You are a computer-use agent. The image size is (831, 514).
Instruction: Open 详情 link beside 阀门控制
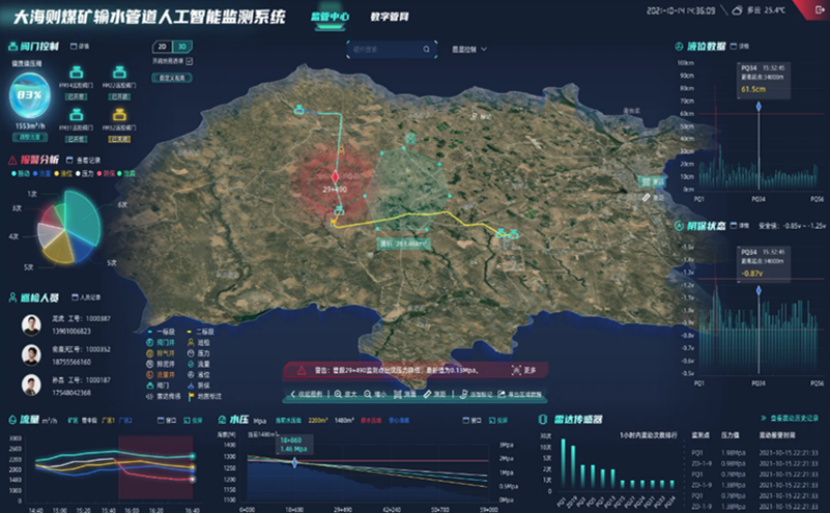click(80, 47)
